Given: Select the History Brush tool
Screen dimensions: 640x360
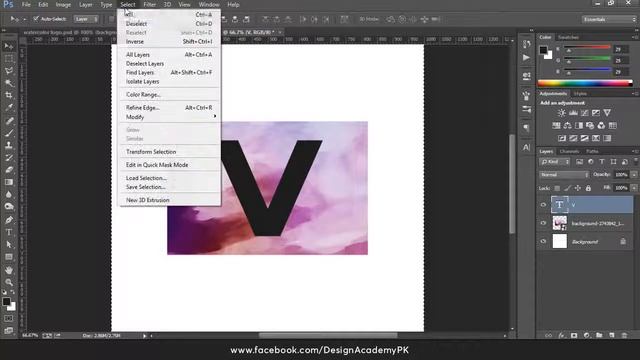Looking at the screenshot, I should 9,158.
